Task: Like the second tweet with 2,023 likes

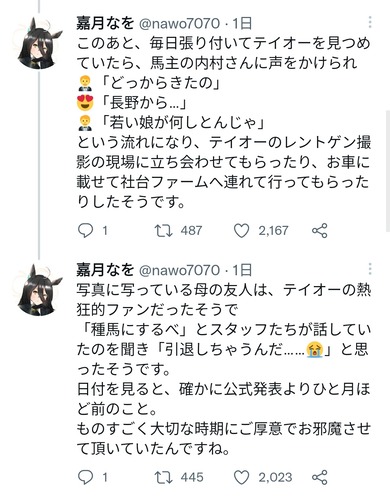Action: point(241,477)
